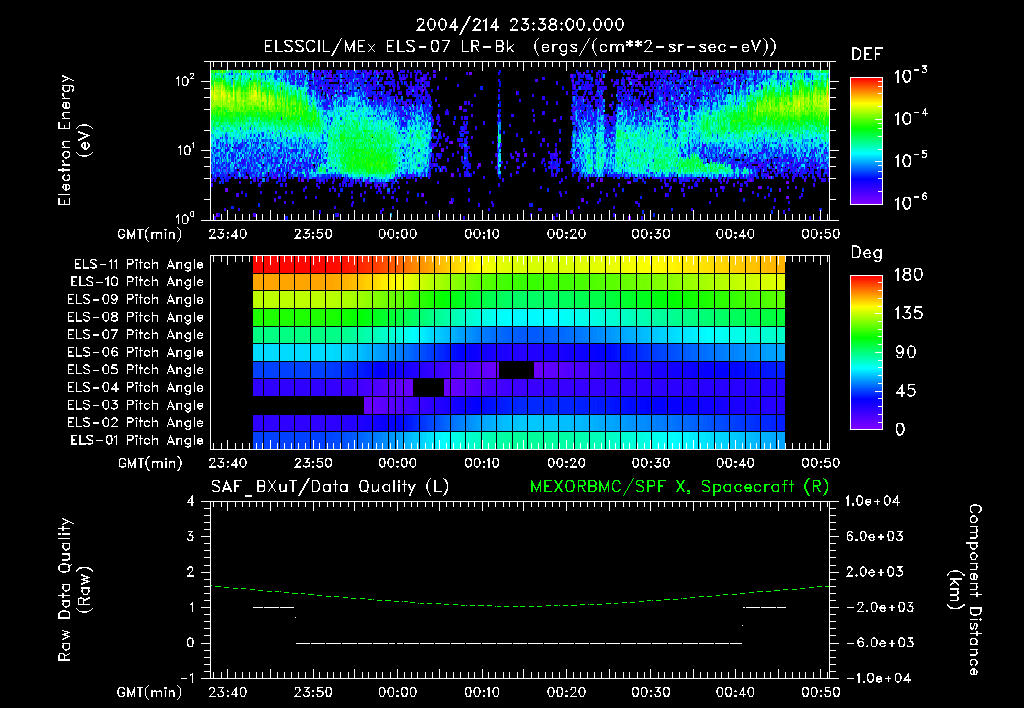Click the DEF color bar legend
The width and height of the screenshot is (1024, 708).
click(x=866, y=140)
